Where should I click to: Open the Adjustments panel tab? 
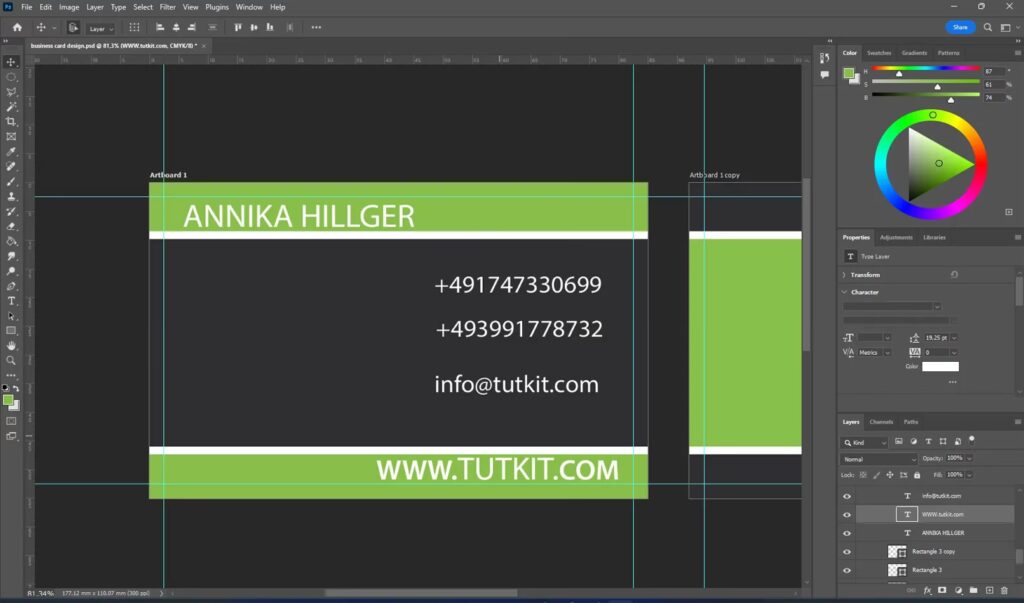[896, 238]
